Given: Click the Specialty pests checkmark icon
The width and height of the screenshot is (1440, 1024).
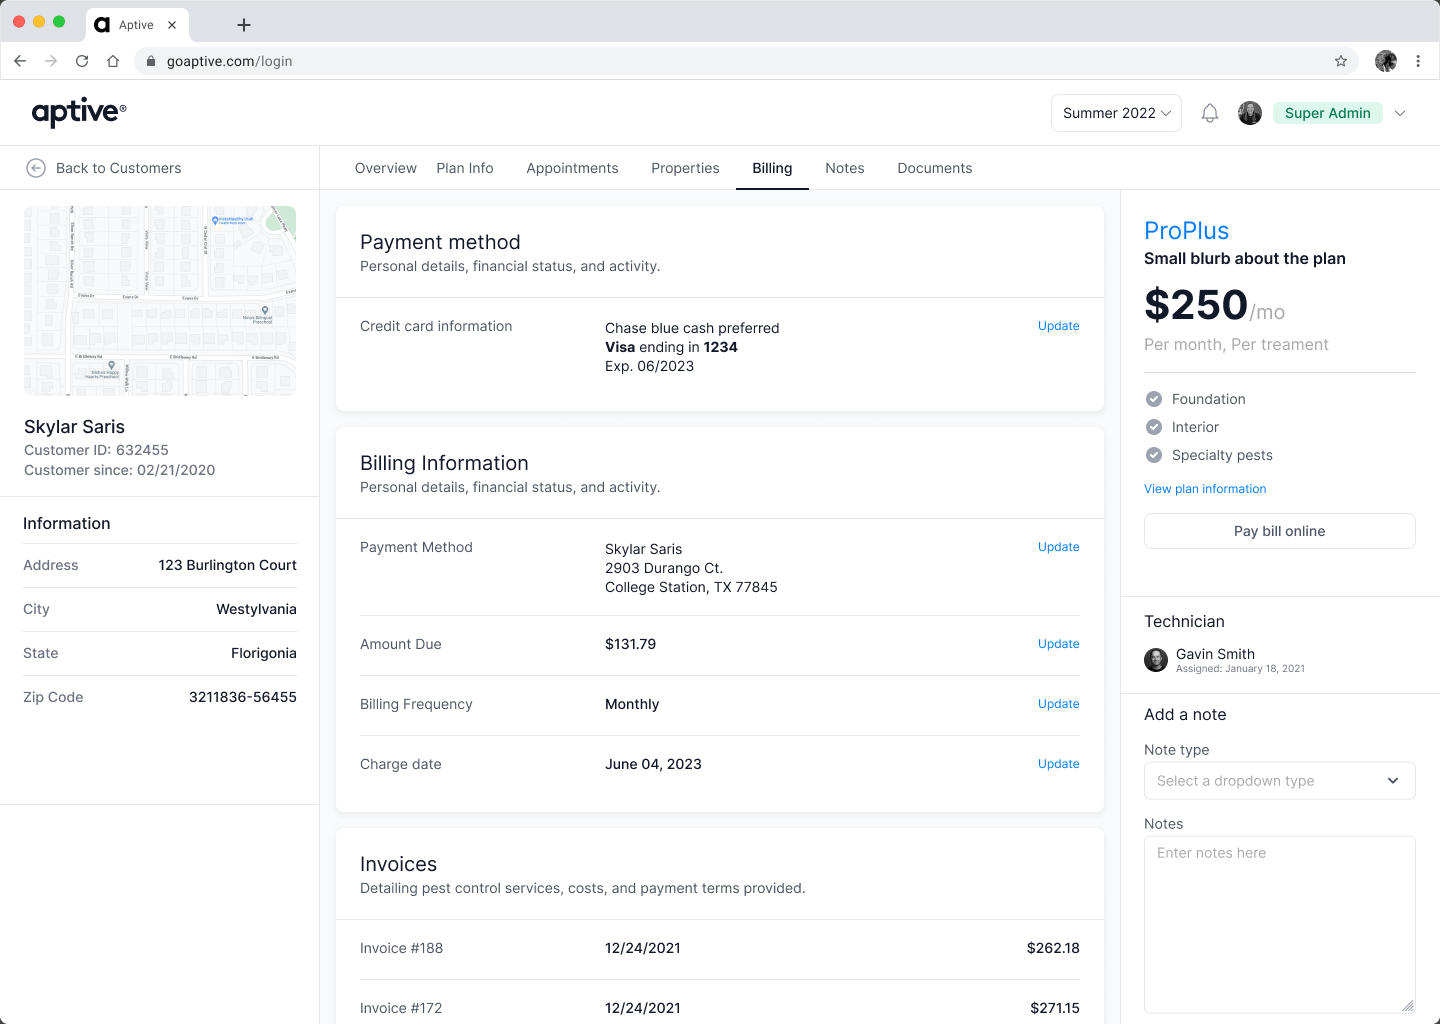Looking at the screenshot, I should coord(1154,455).
